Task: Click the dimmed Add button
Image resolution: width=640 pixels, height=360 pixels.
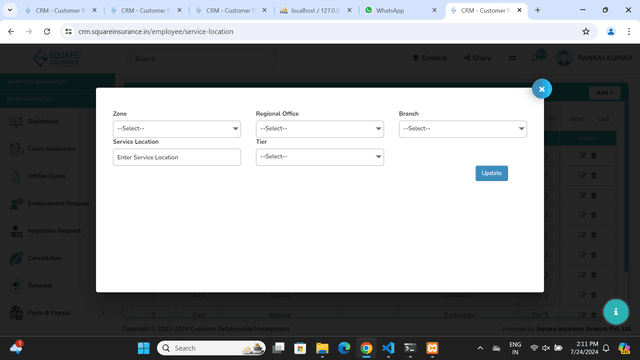Action: 604,93
